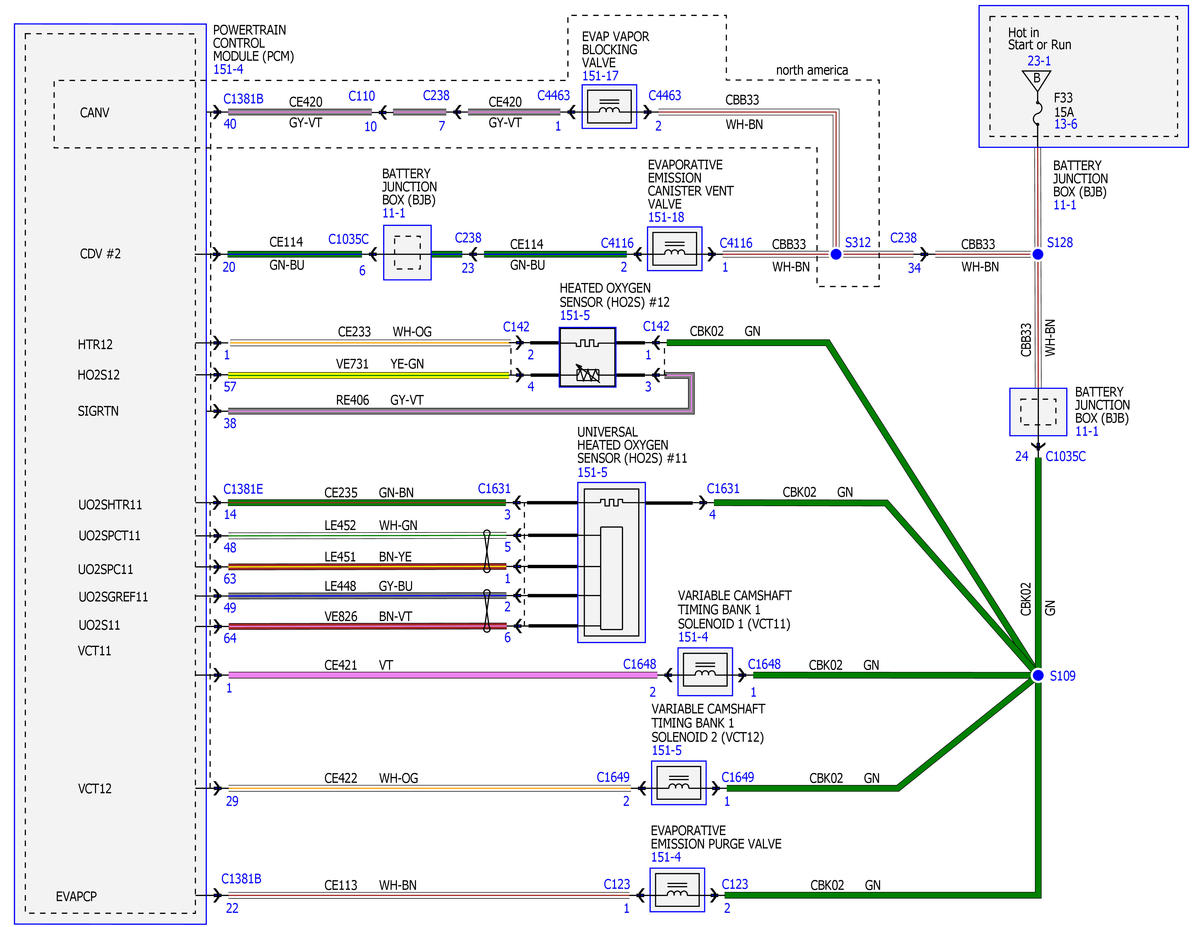Image resolution: width=1199 pixels, height=927 pixels.
Task: Select the BJB box above C1035C pin 24
Action: (x=1038, y=412)
